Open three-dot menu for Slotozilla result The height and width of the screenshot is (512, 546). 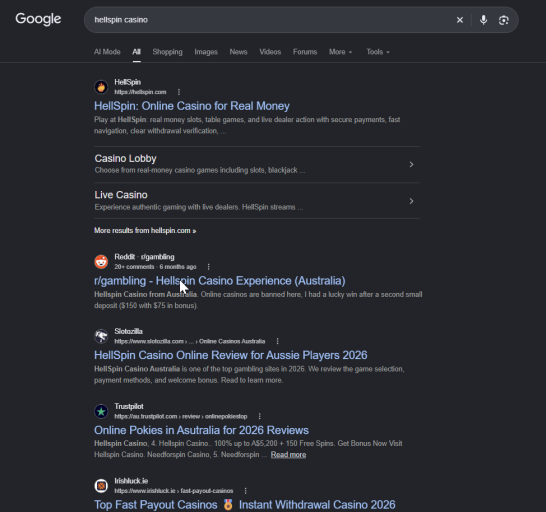point(278,341)
